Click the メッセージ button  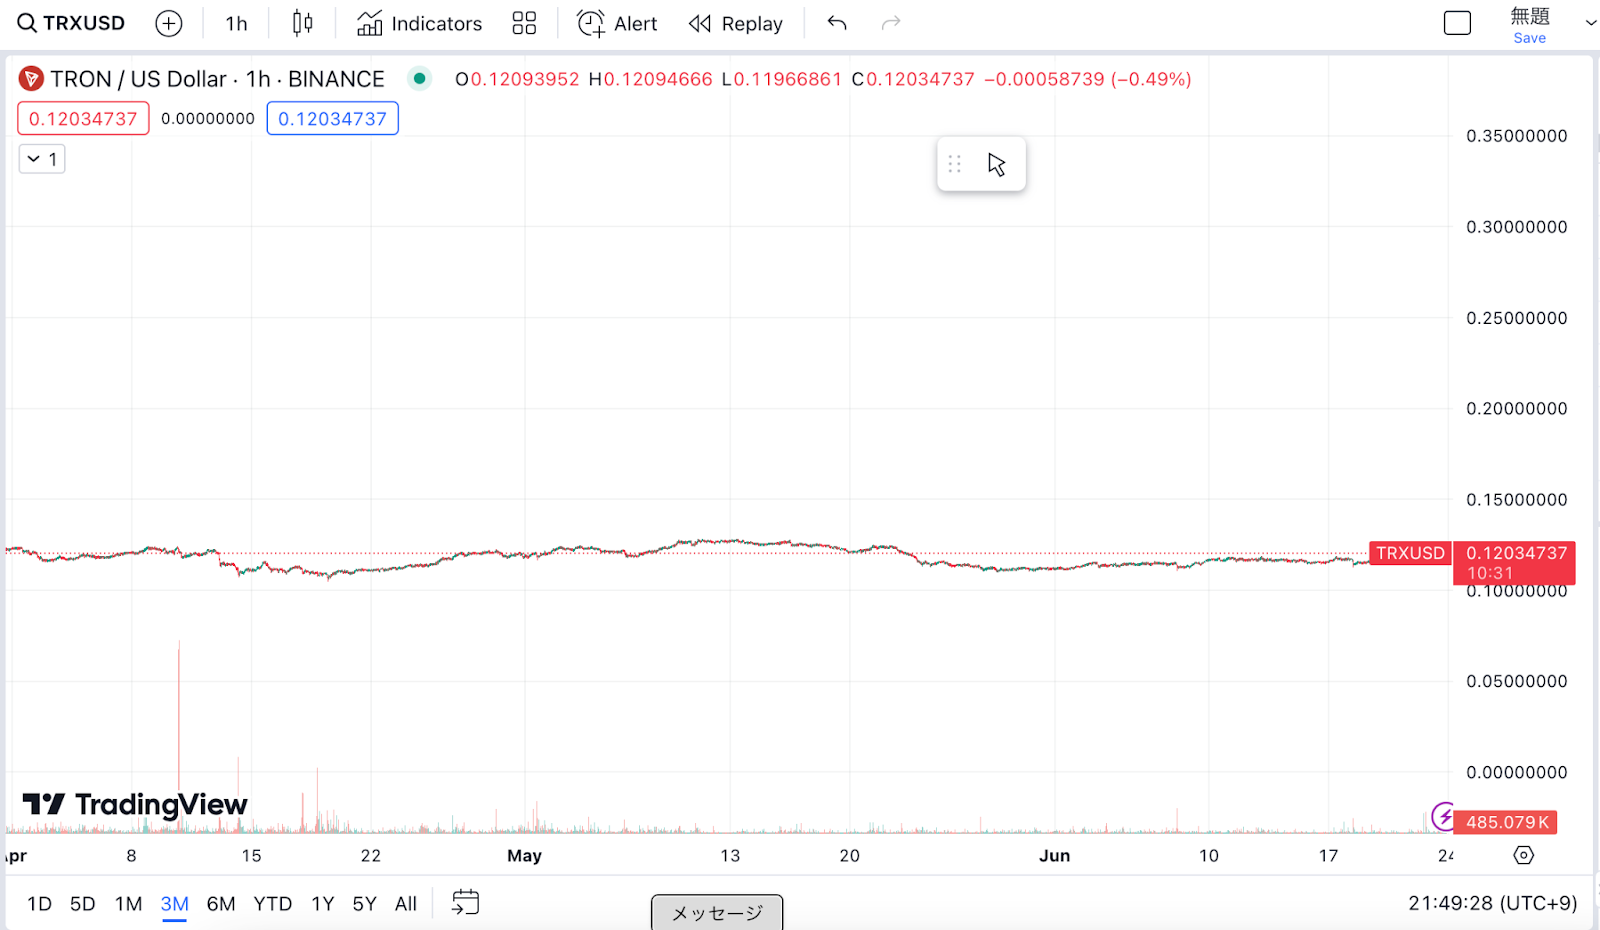coord(717,912)
